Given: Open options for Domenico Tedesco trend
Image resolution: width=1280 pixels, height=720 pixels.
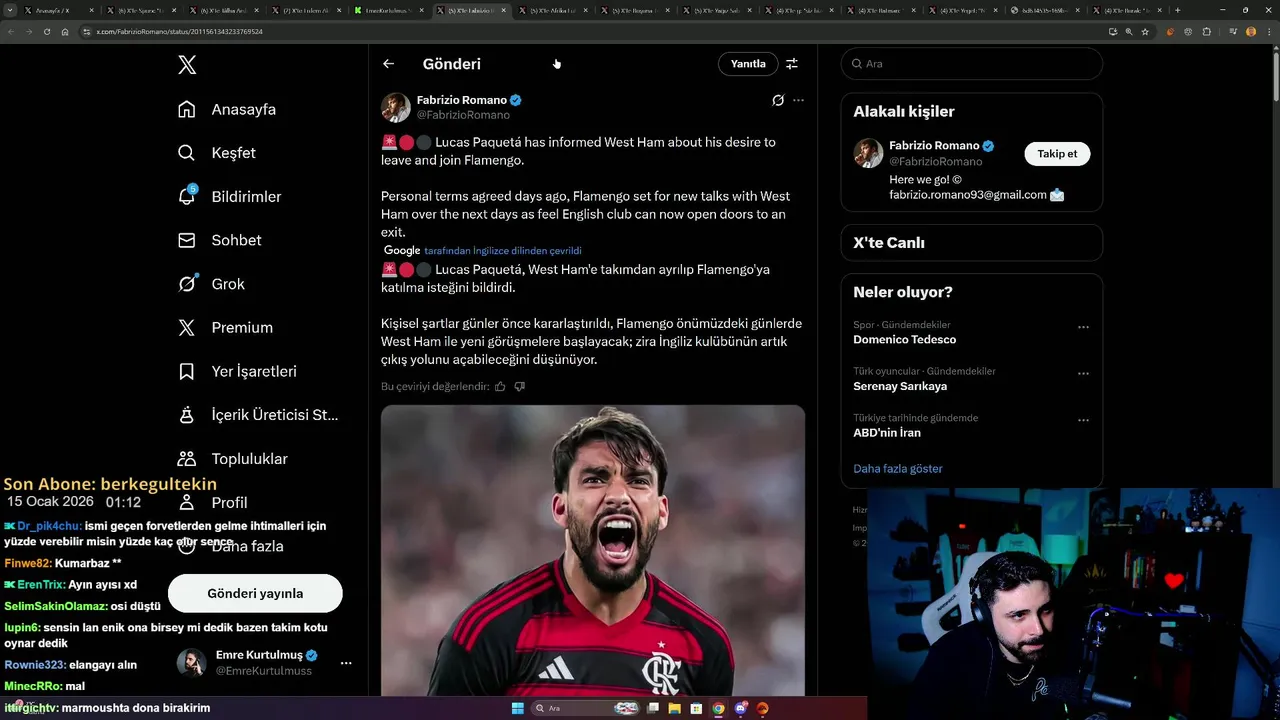Looking at the screenshot, I should coord(1083,327).
